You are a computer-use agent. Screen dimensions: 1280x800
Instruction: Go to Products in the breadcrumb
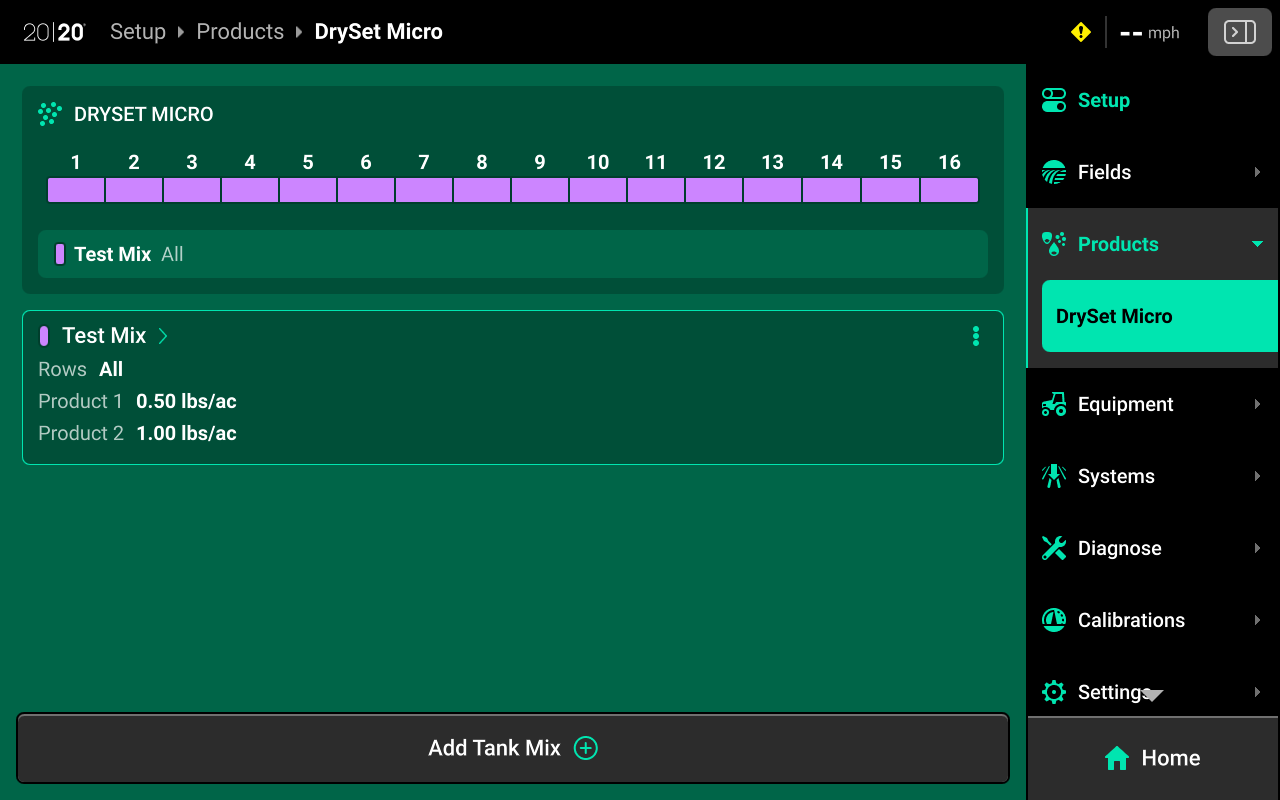click(x=240, y=32)
